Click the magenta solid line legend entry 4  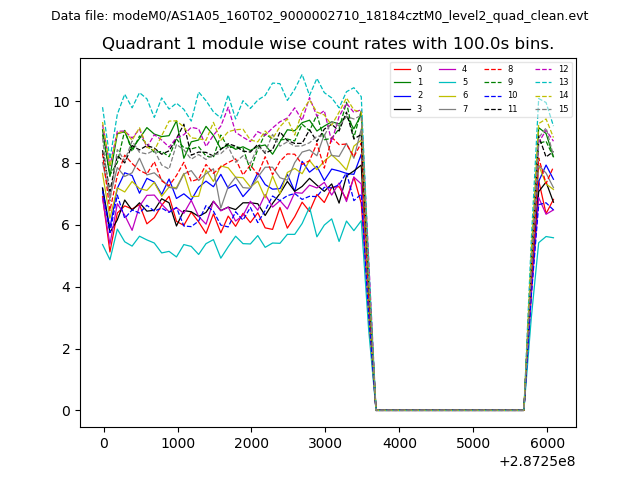coord(453,69)
